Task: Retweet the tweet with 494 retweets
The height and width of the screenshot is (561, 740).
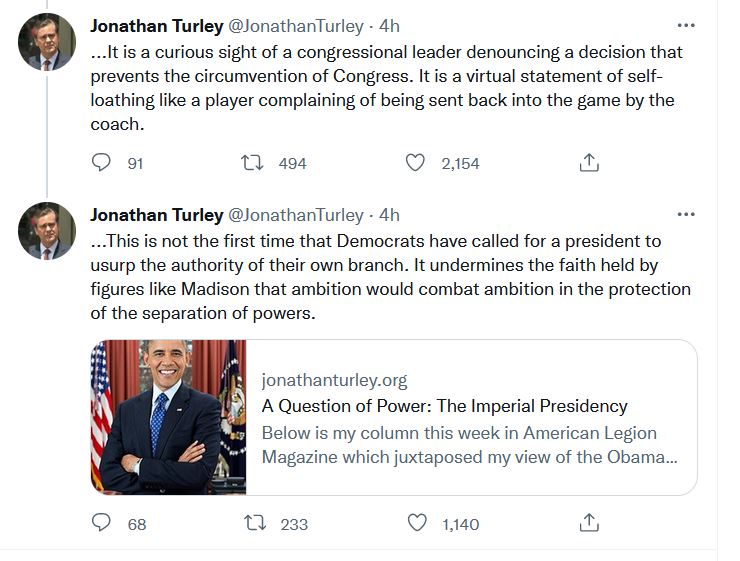Action: [252, 163]
